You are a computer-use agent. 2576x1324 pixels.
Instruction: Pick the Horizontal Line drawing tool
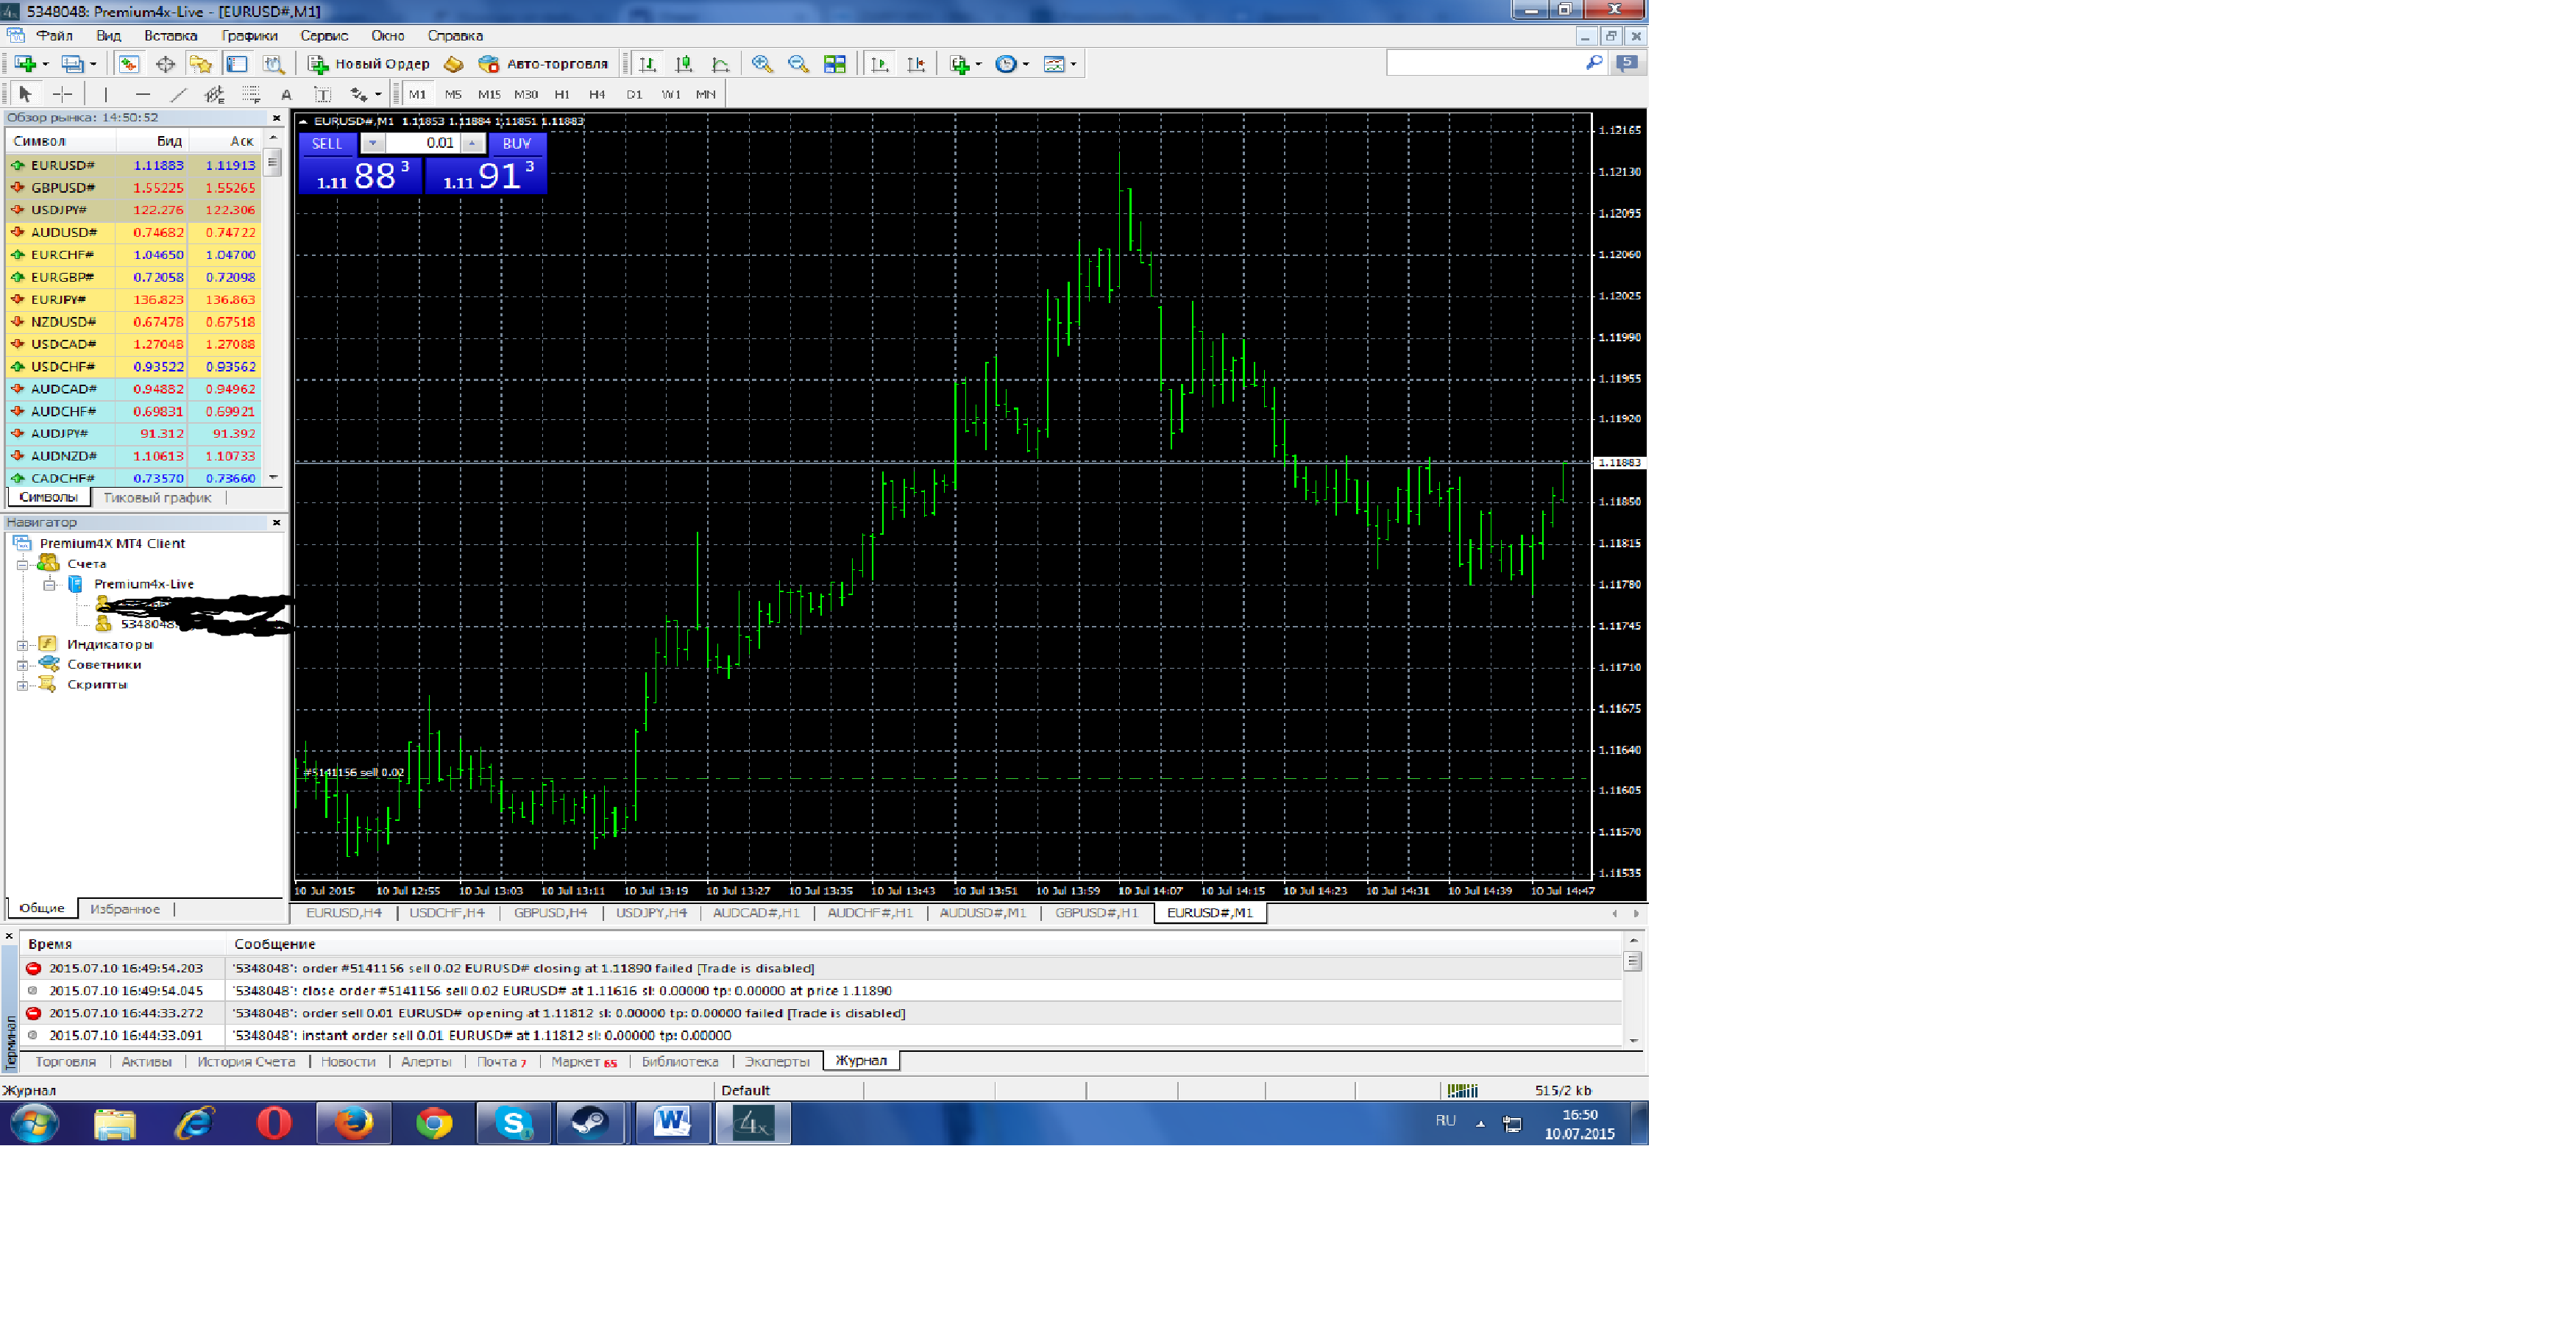click(143, 94)
